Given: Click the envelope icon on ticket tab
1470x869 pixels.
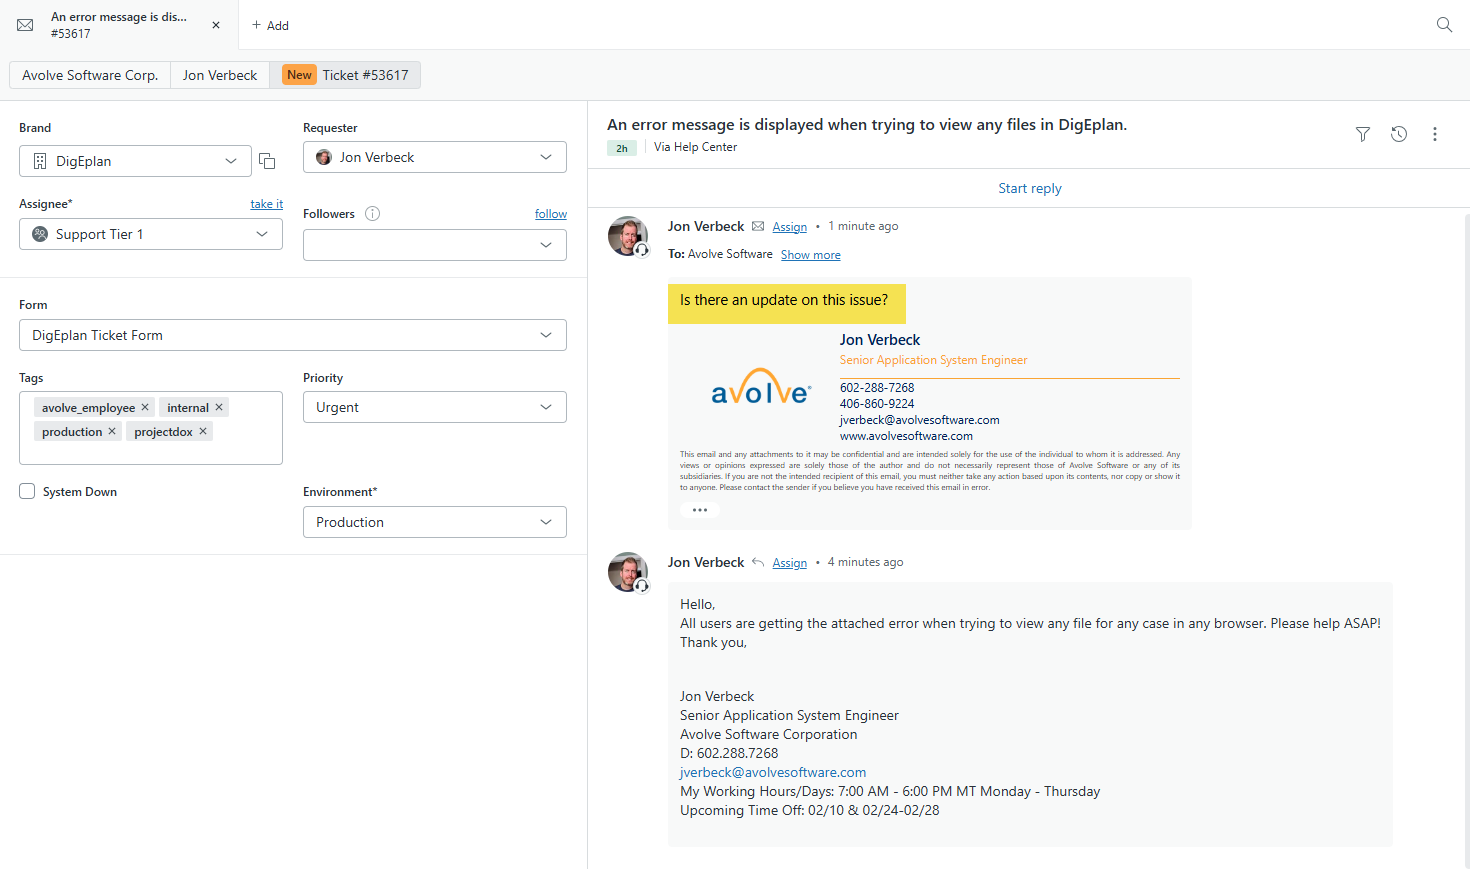Looking at the screenshot, I should 26,25.
